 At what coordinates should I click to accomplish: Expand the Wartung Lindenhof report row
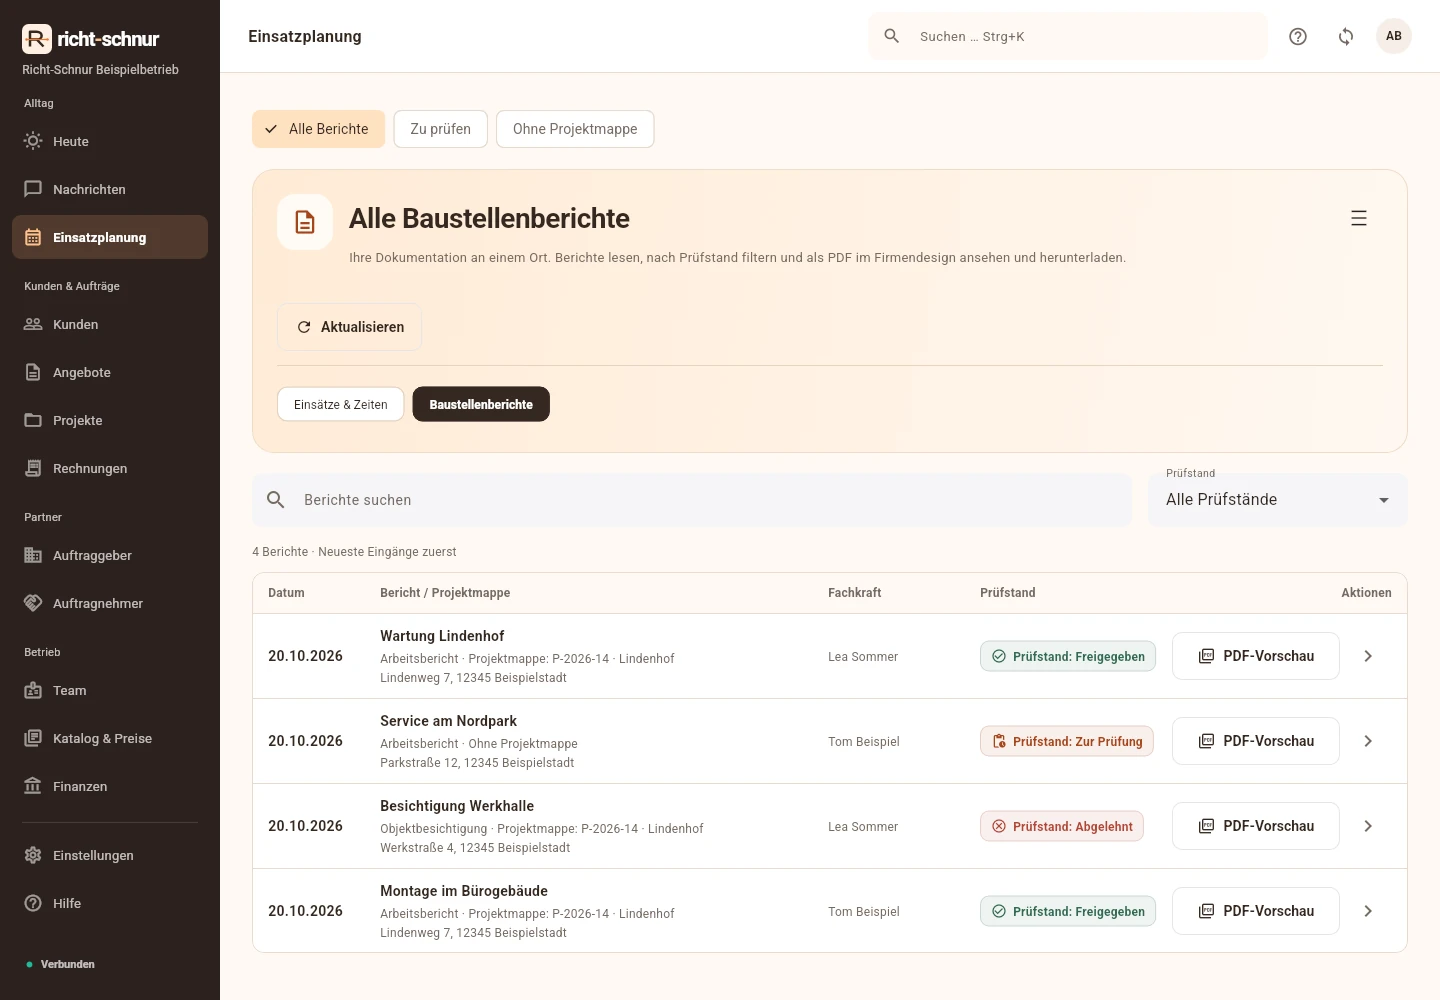click(1368, 656)
